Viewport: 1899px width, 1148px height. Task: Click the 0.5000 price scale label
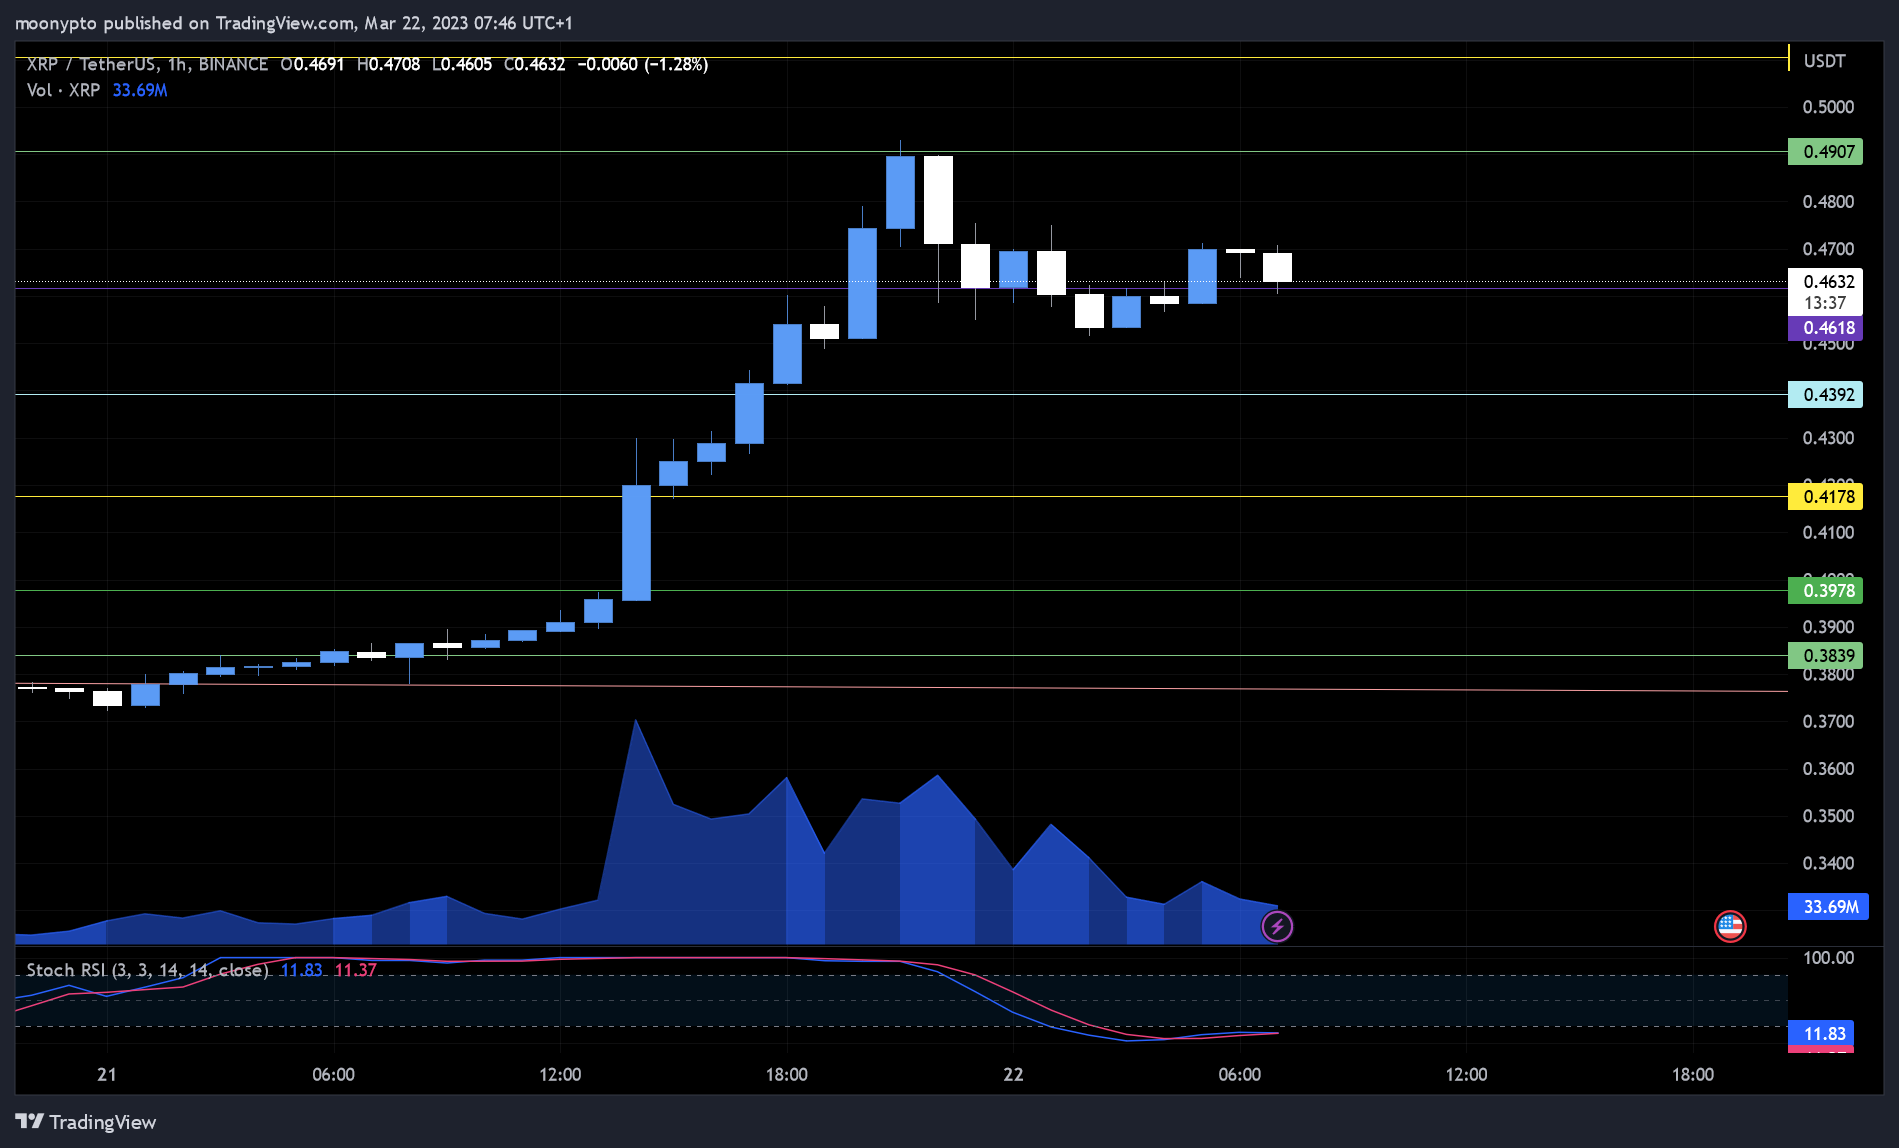click(x=1828, y=107)
